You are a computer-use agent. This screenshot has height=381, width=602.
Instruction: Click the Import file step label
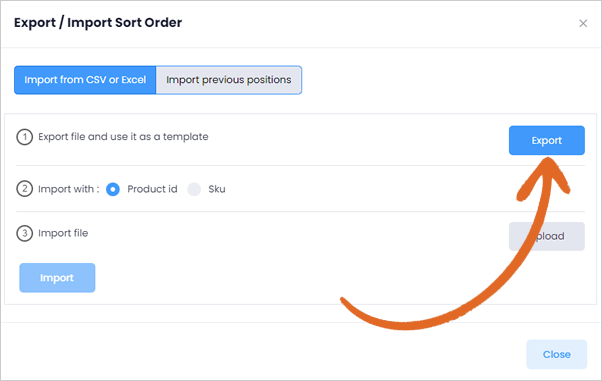[63, 233]
